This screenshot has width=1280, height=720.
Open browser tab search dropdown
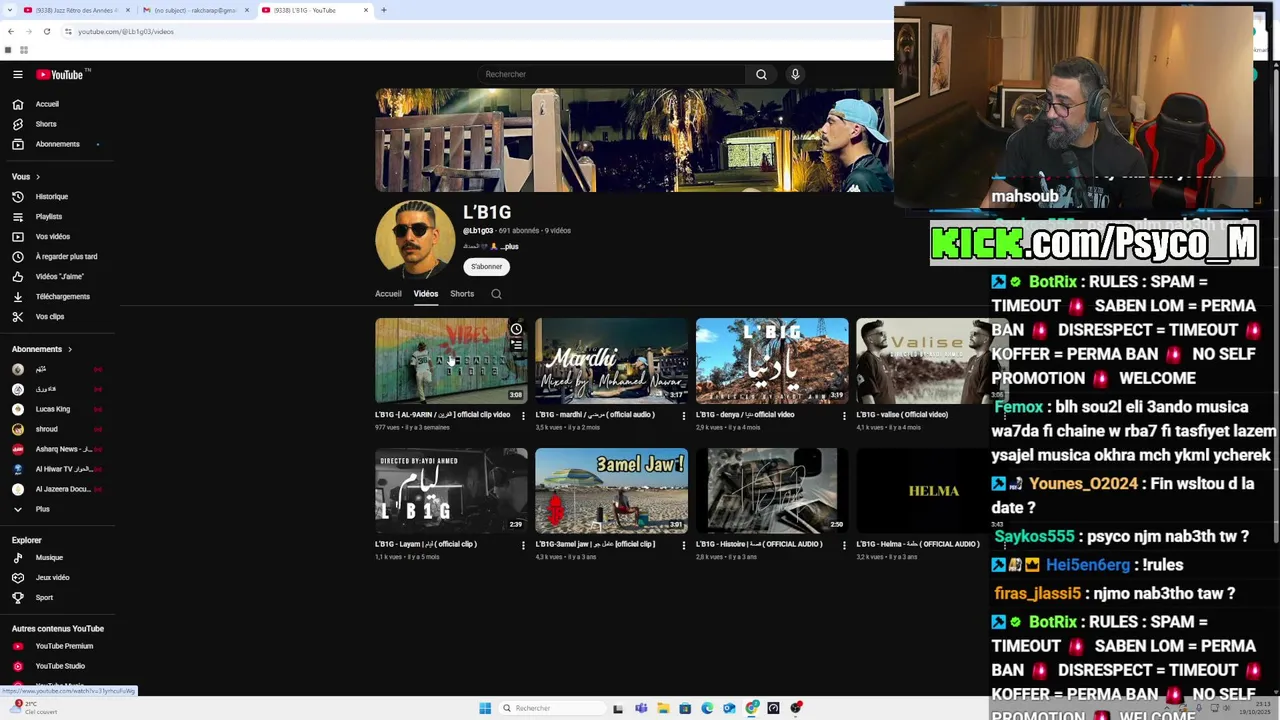(8, 10)
